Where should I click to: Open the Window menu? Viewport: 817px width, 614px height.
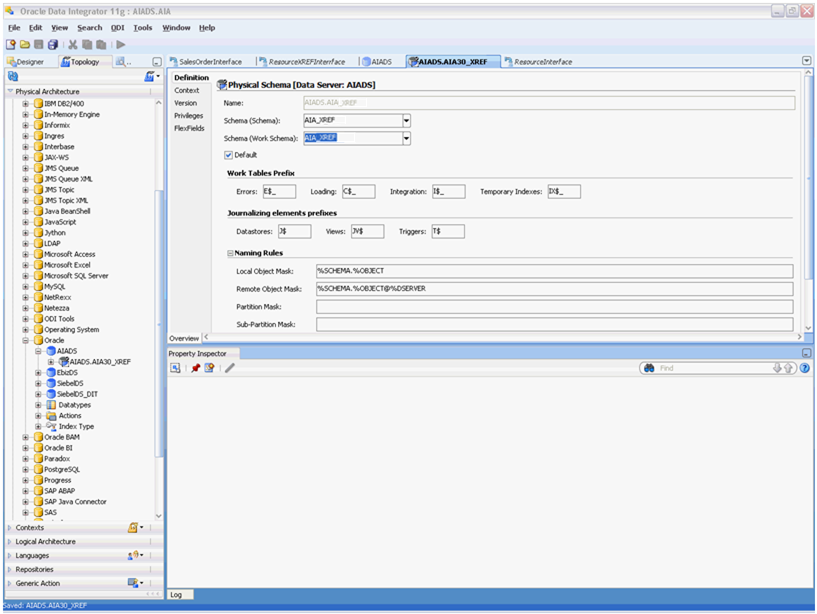click(x=176, y=28)
